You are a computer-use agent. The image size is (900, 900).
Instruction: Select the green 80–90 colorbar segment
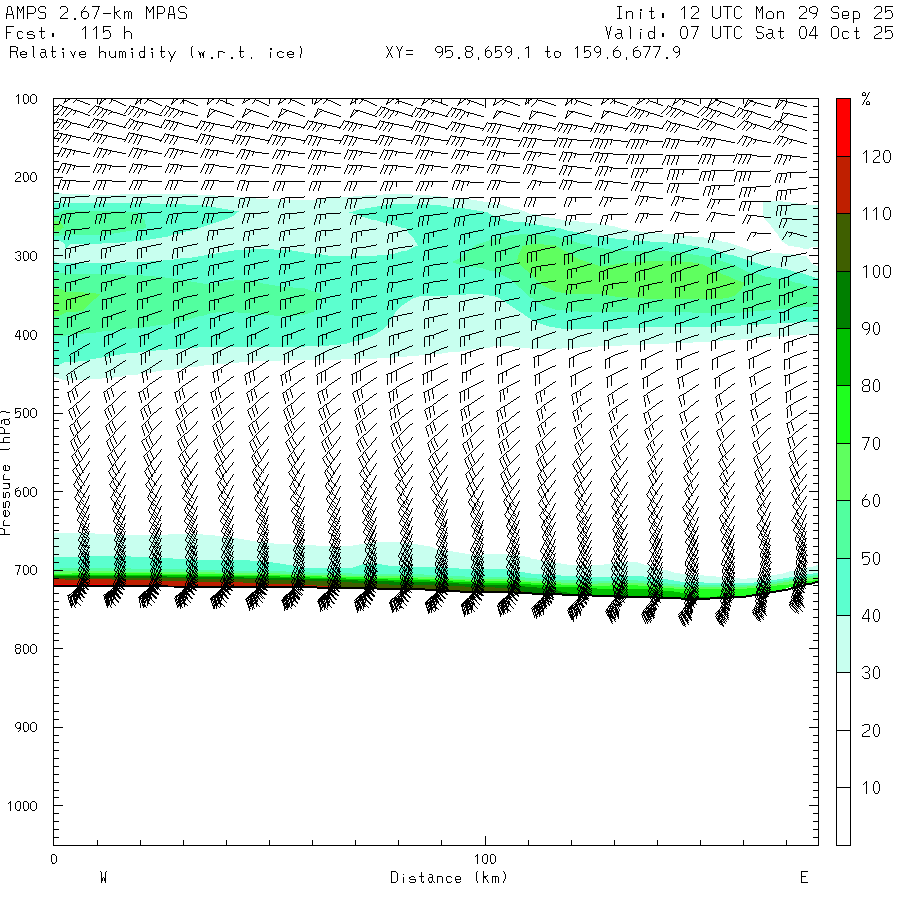(x=843, y=357)
